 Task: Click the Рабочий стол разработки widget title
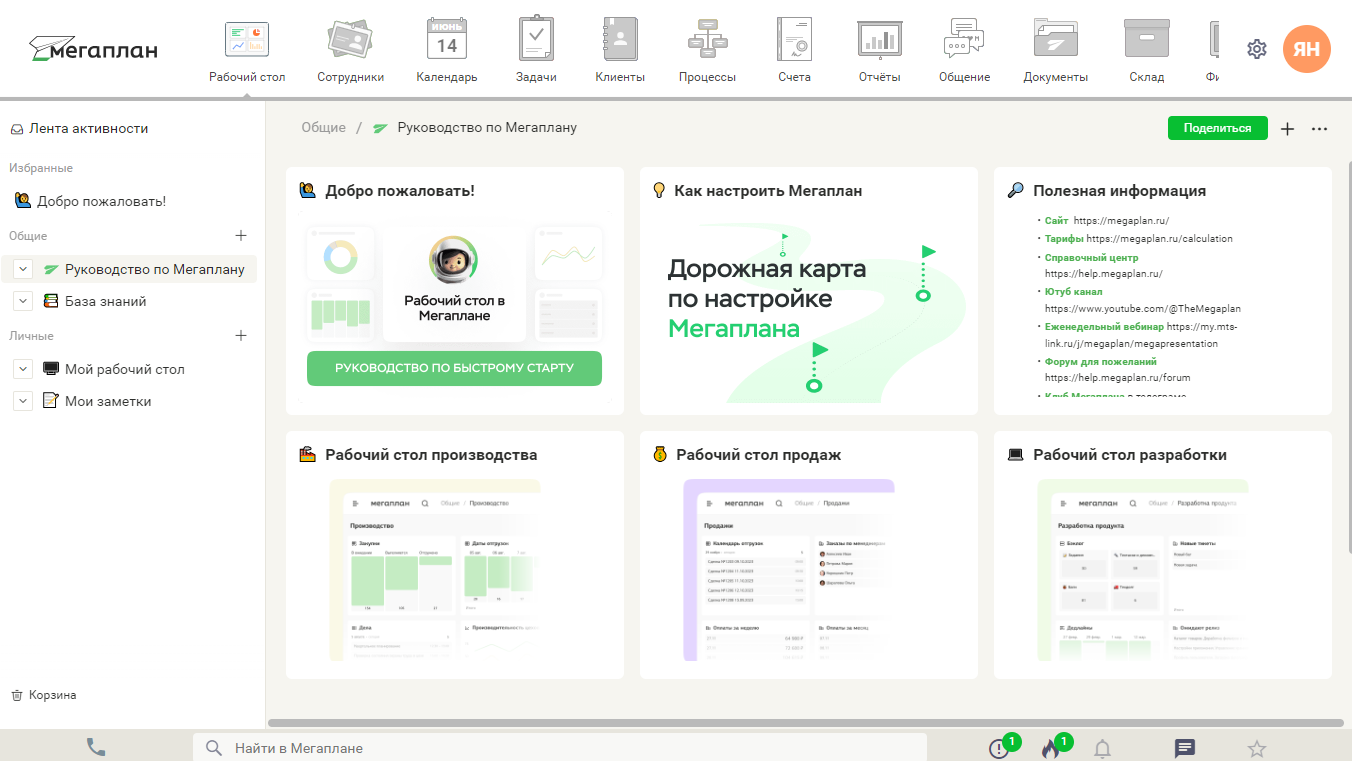1130,455
